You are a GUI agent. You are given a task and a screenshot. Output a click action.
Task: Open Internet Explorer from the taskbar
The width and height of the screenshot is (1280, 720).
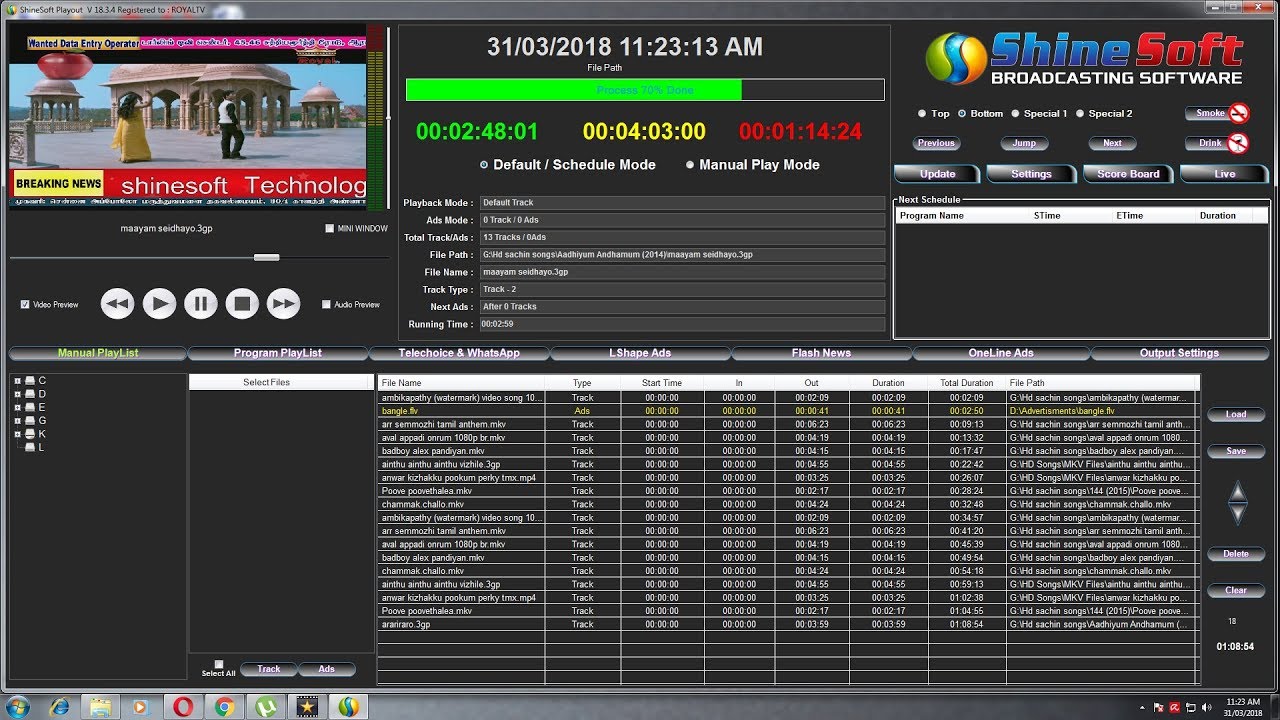[x=60, y=707]
